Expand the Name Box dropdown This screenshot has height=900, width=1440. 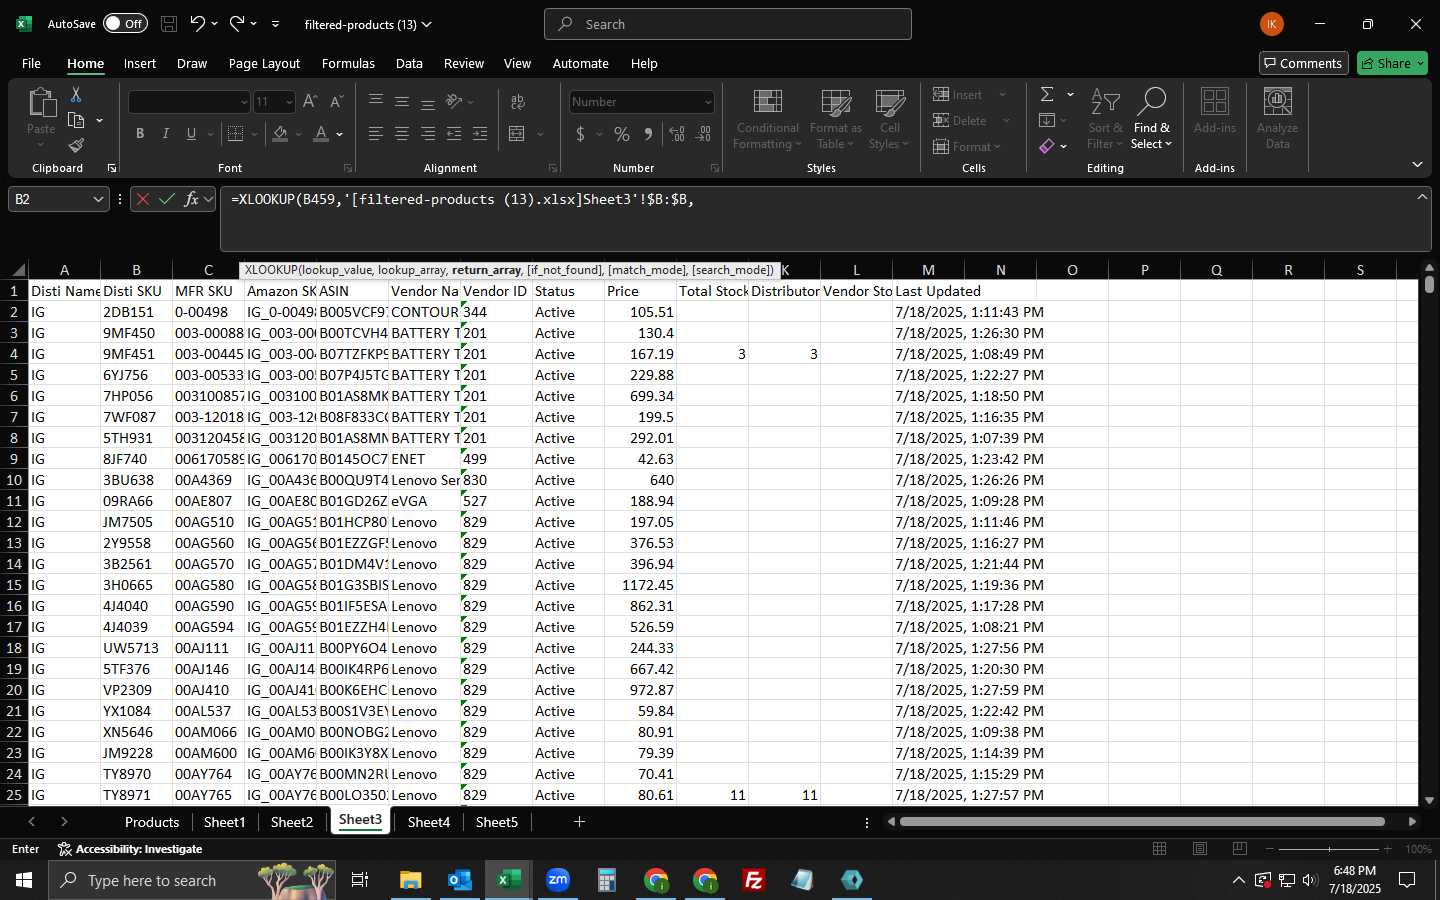98,199
